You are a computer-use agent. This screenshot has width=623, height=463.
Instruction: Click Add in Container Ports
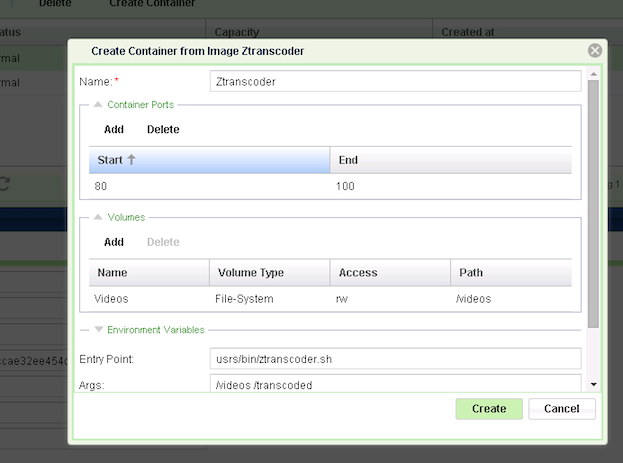pos(114,129)
